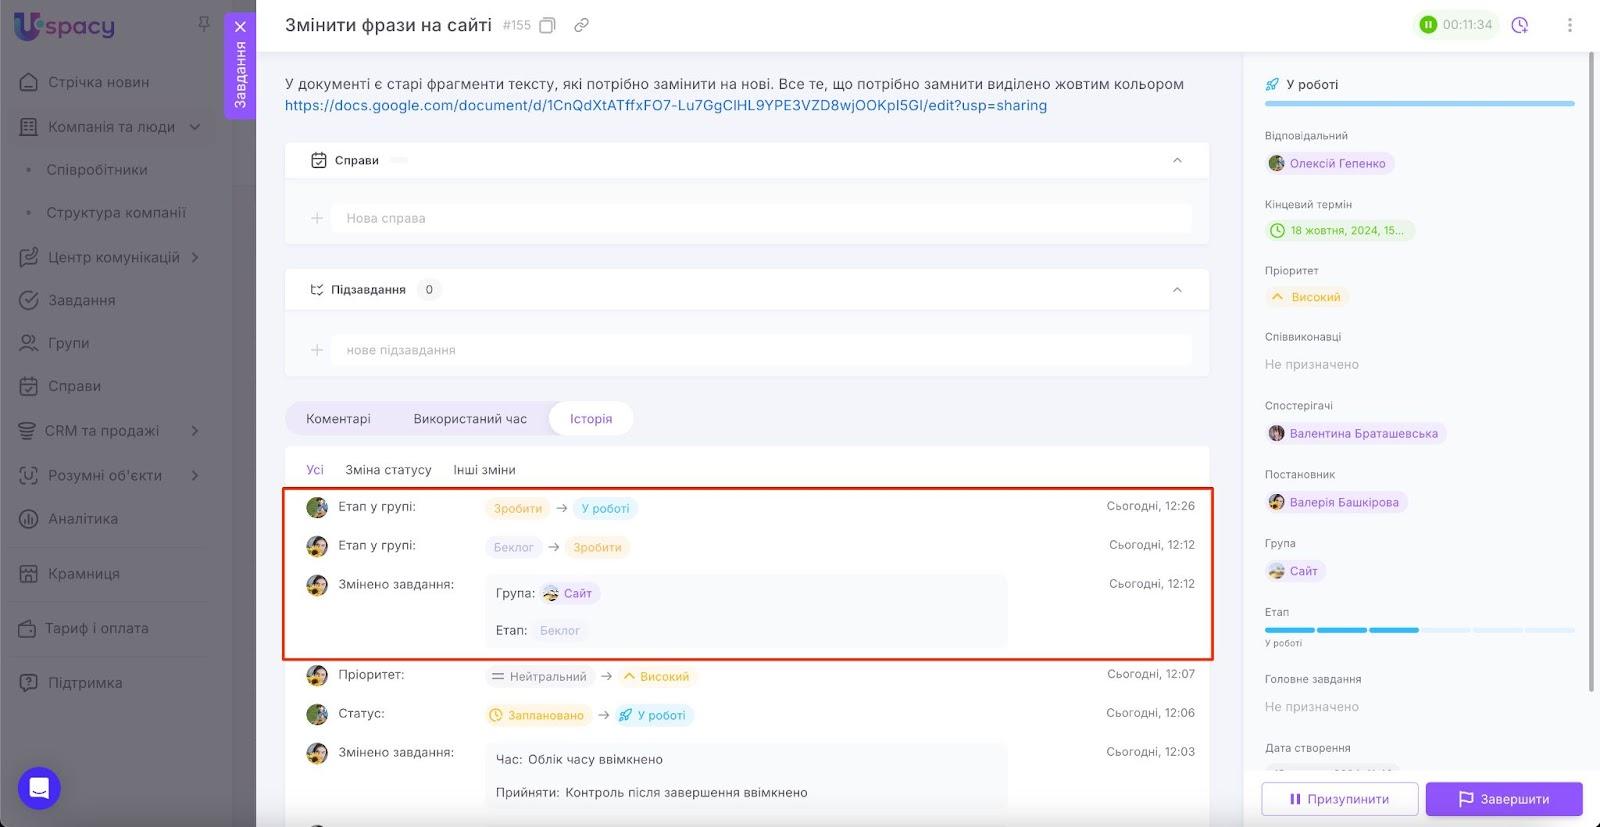This screenshot has height=827, width=1600.
Task: Expand Компанія та люди menu
Action: pos(195,127)
